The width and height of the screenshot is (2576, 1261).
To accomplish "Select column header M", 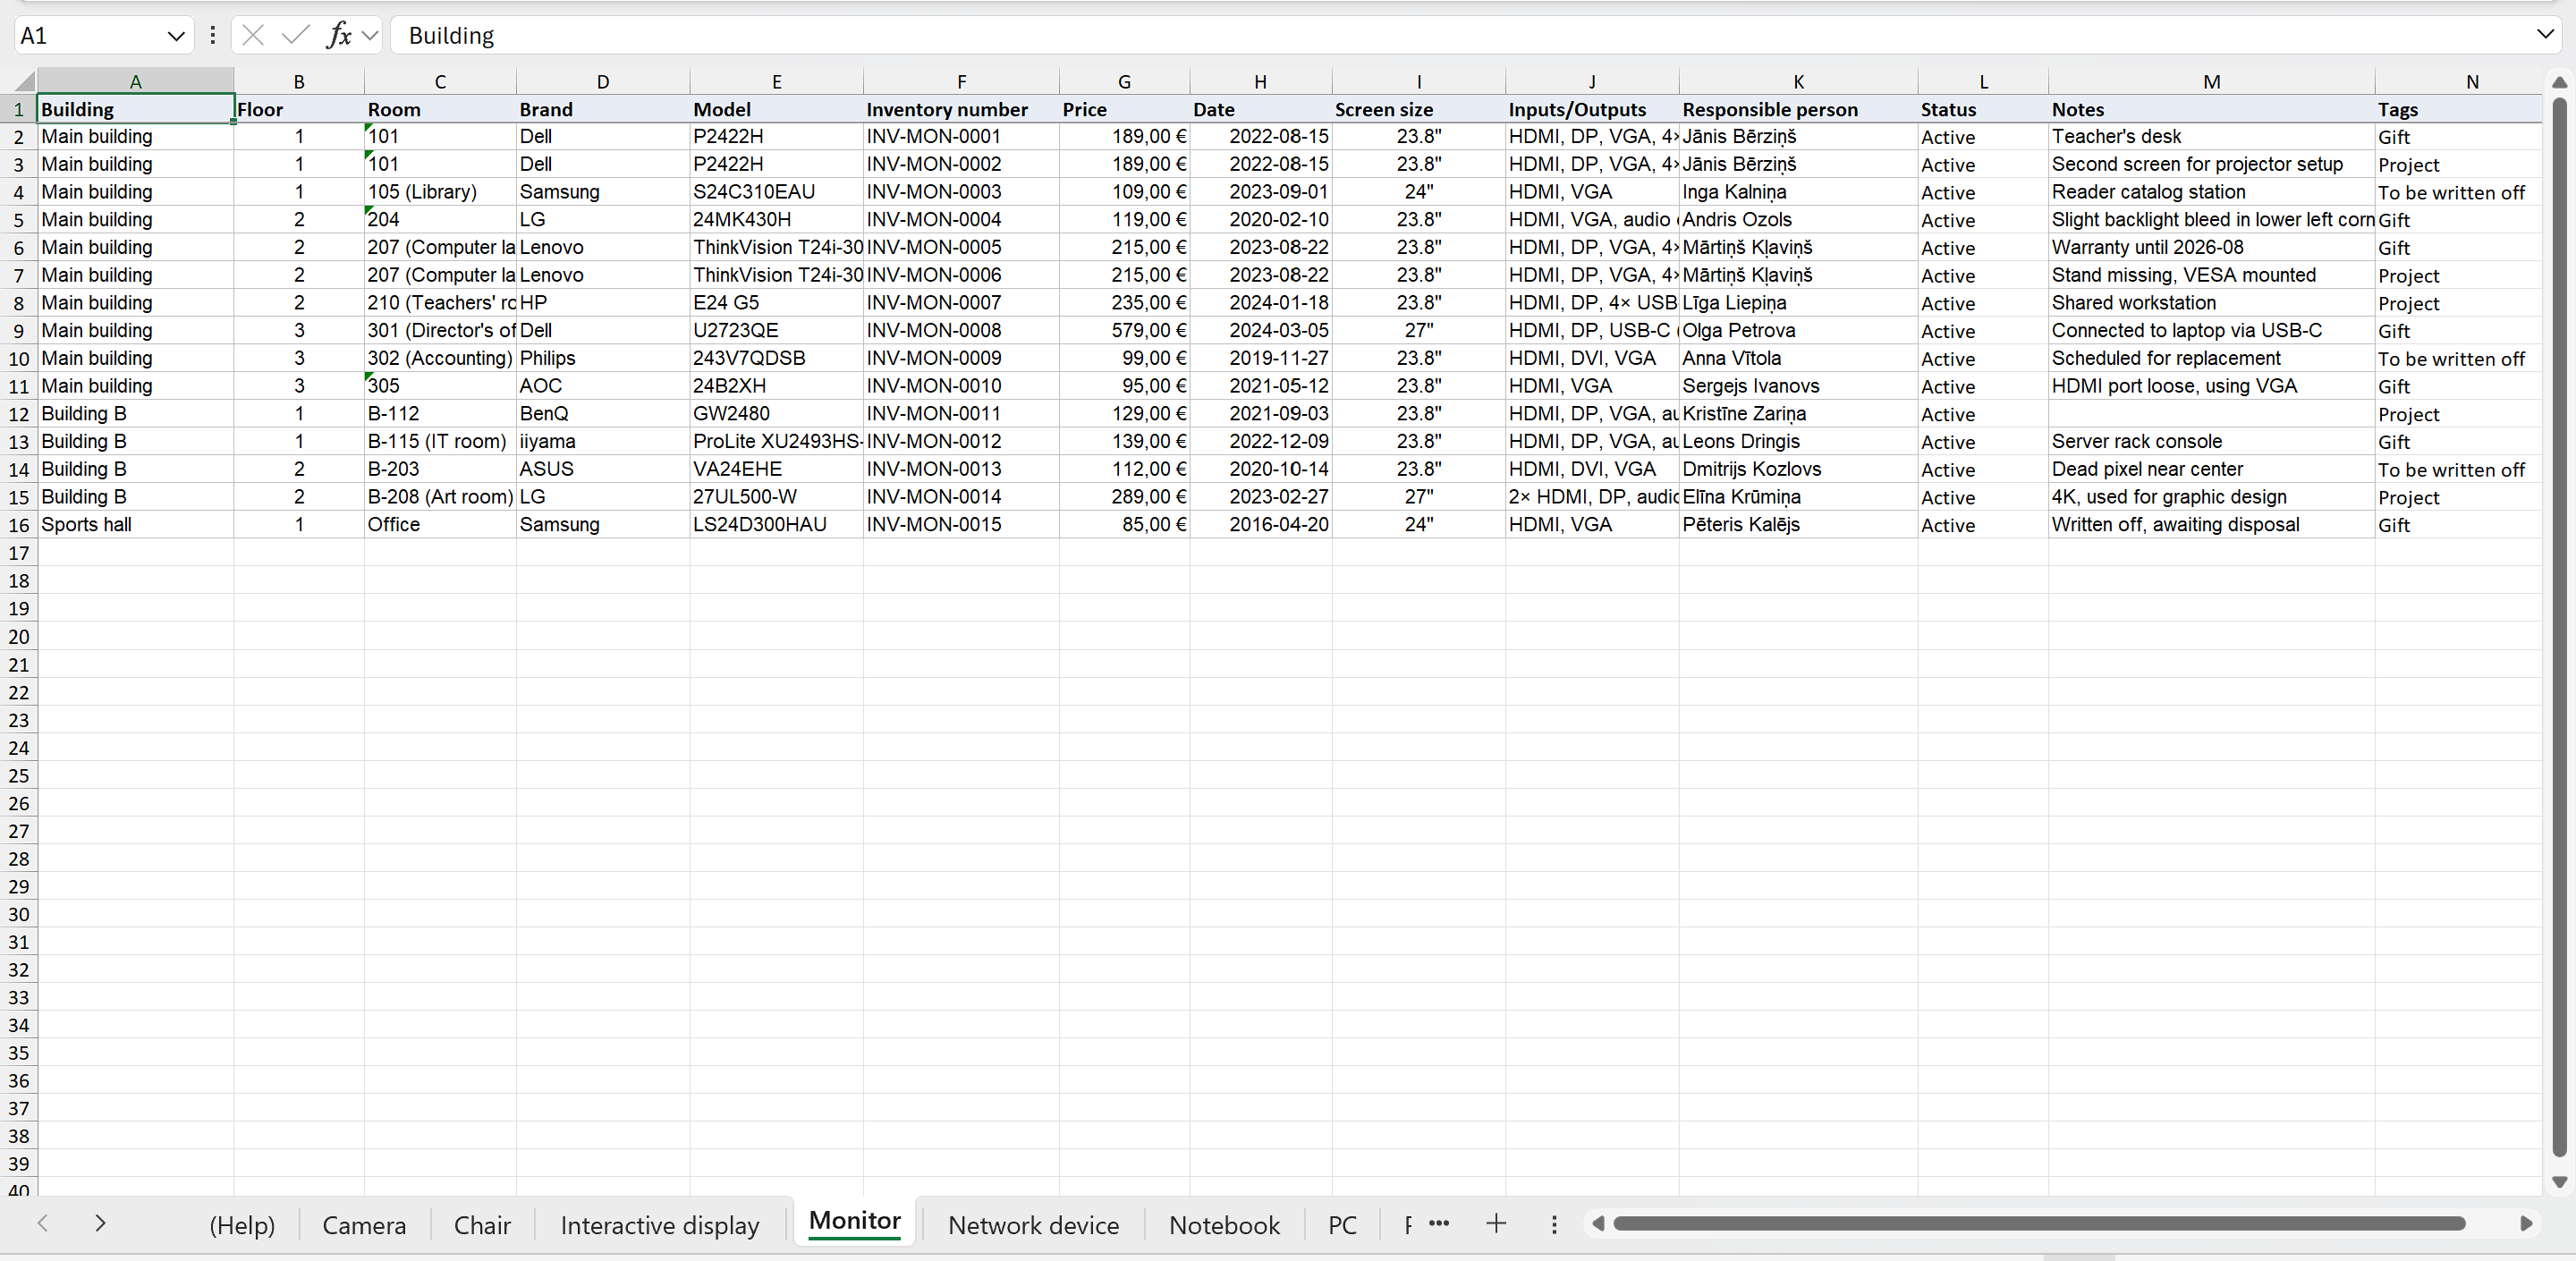I will [2211, 82].
